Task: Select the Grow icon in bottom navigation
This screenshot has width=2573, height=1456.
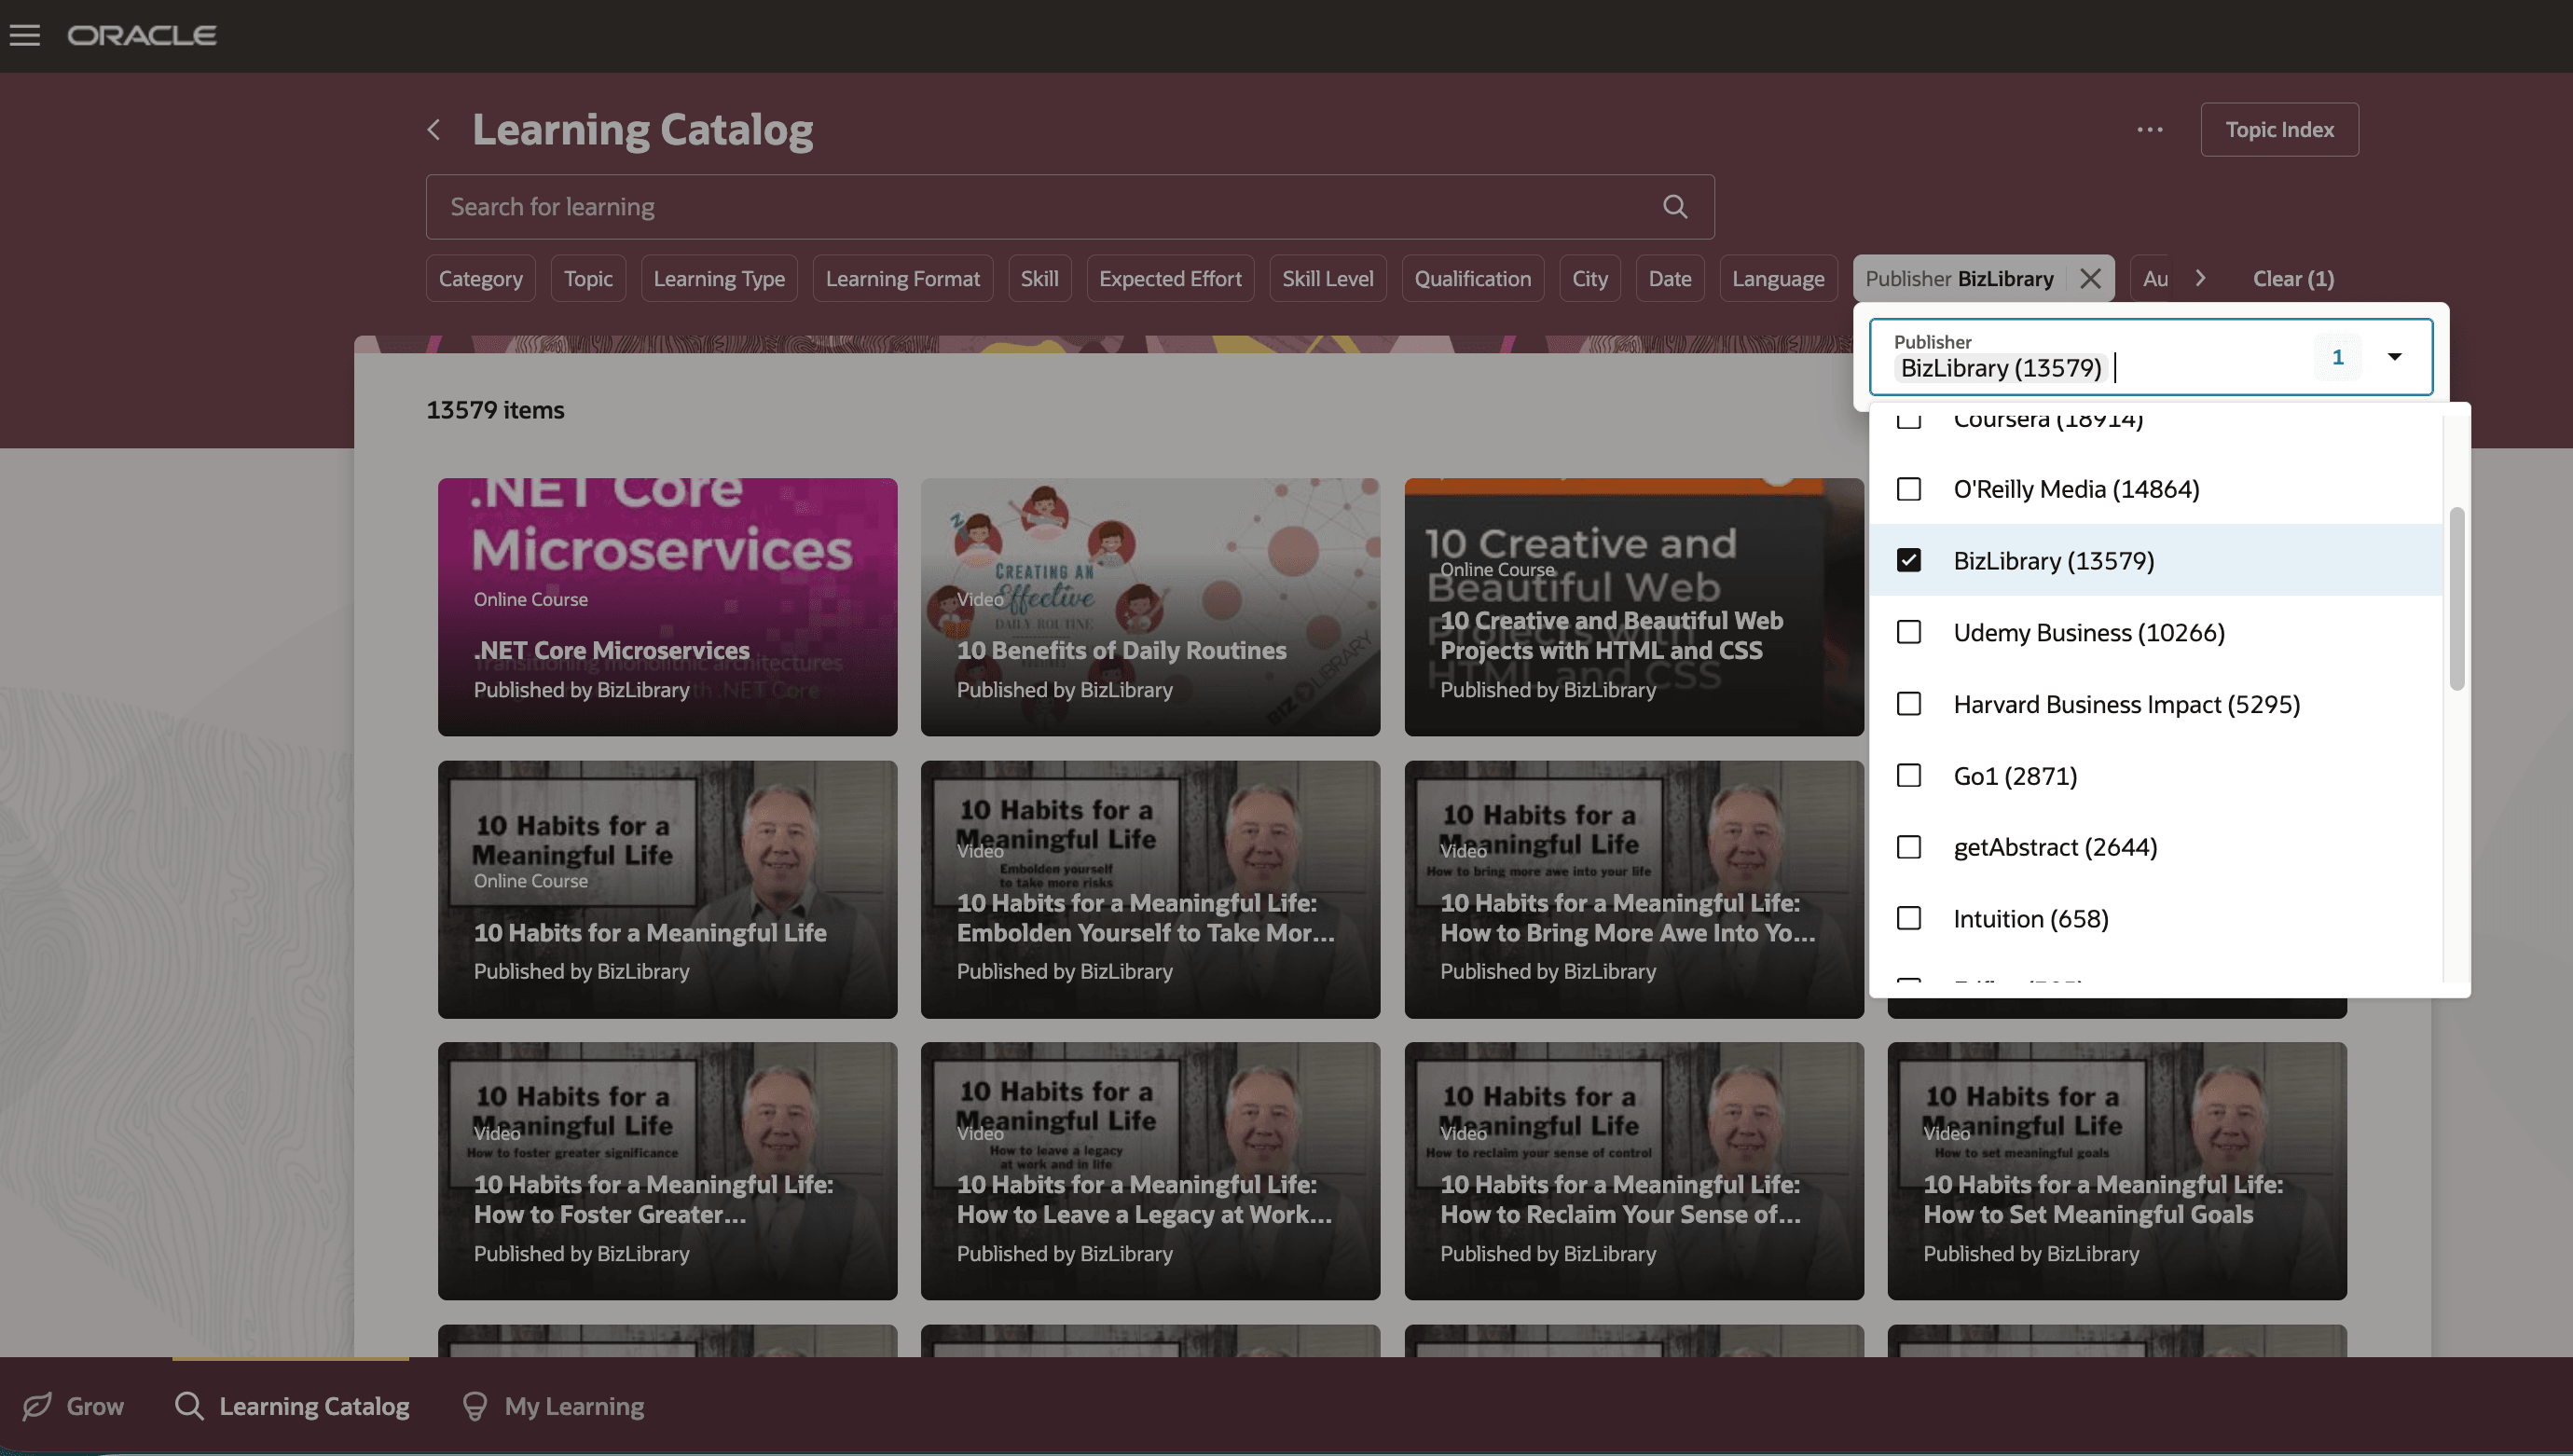Action: coord(37,1405)
